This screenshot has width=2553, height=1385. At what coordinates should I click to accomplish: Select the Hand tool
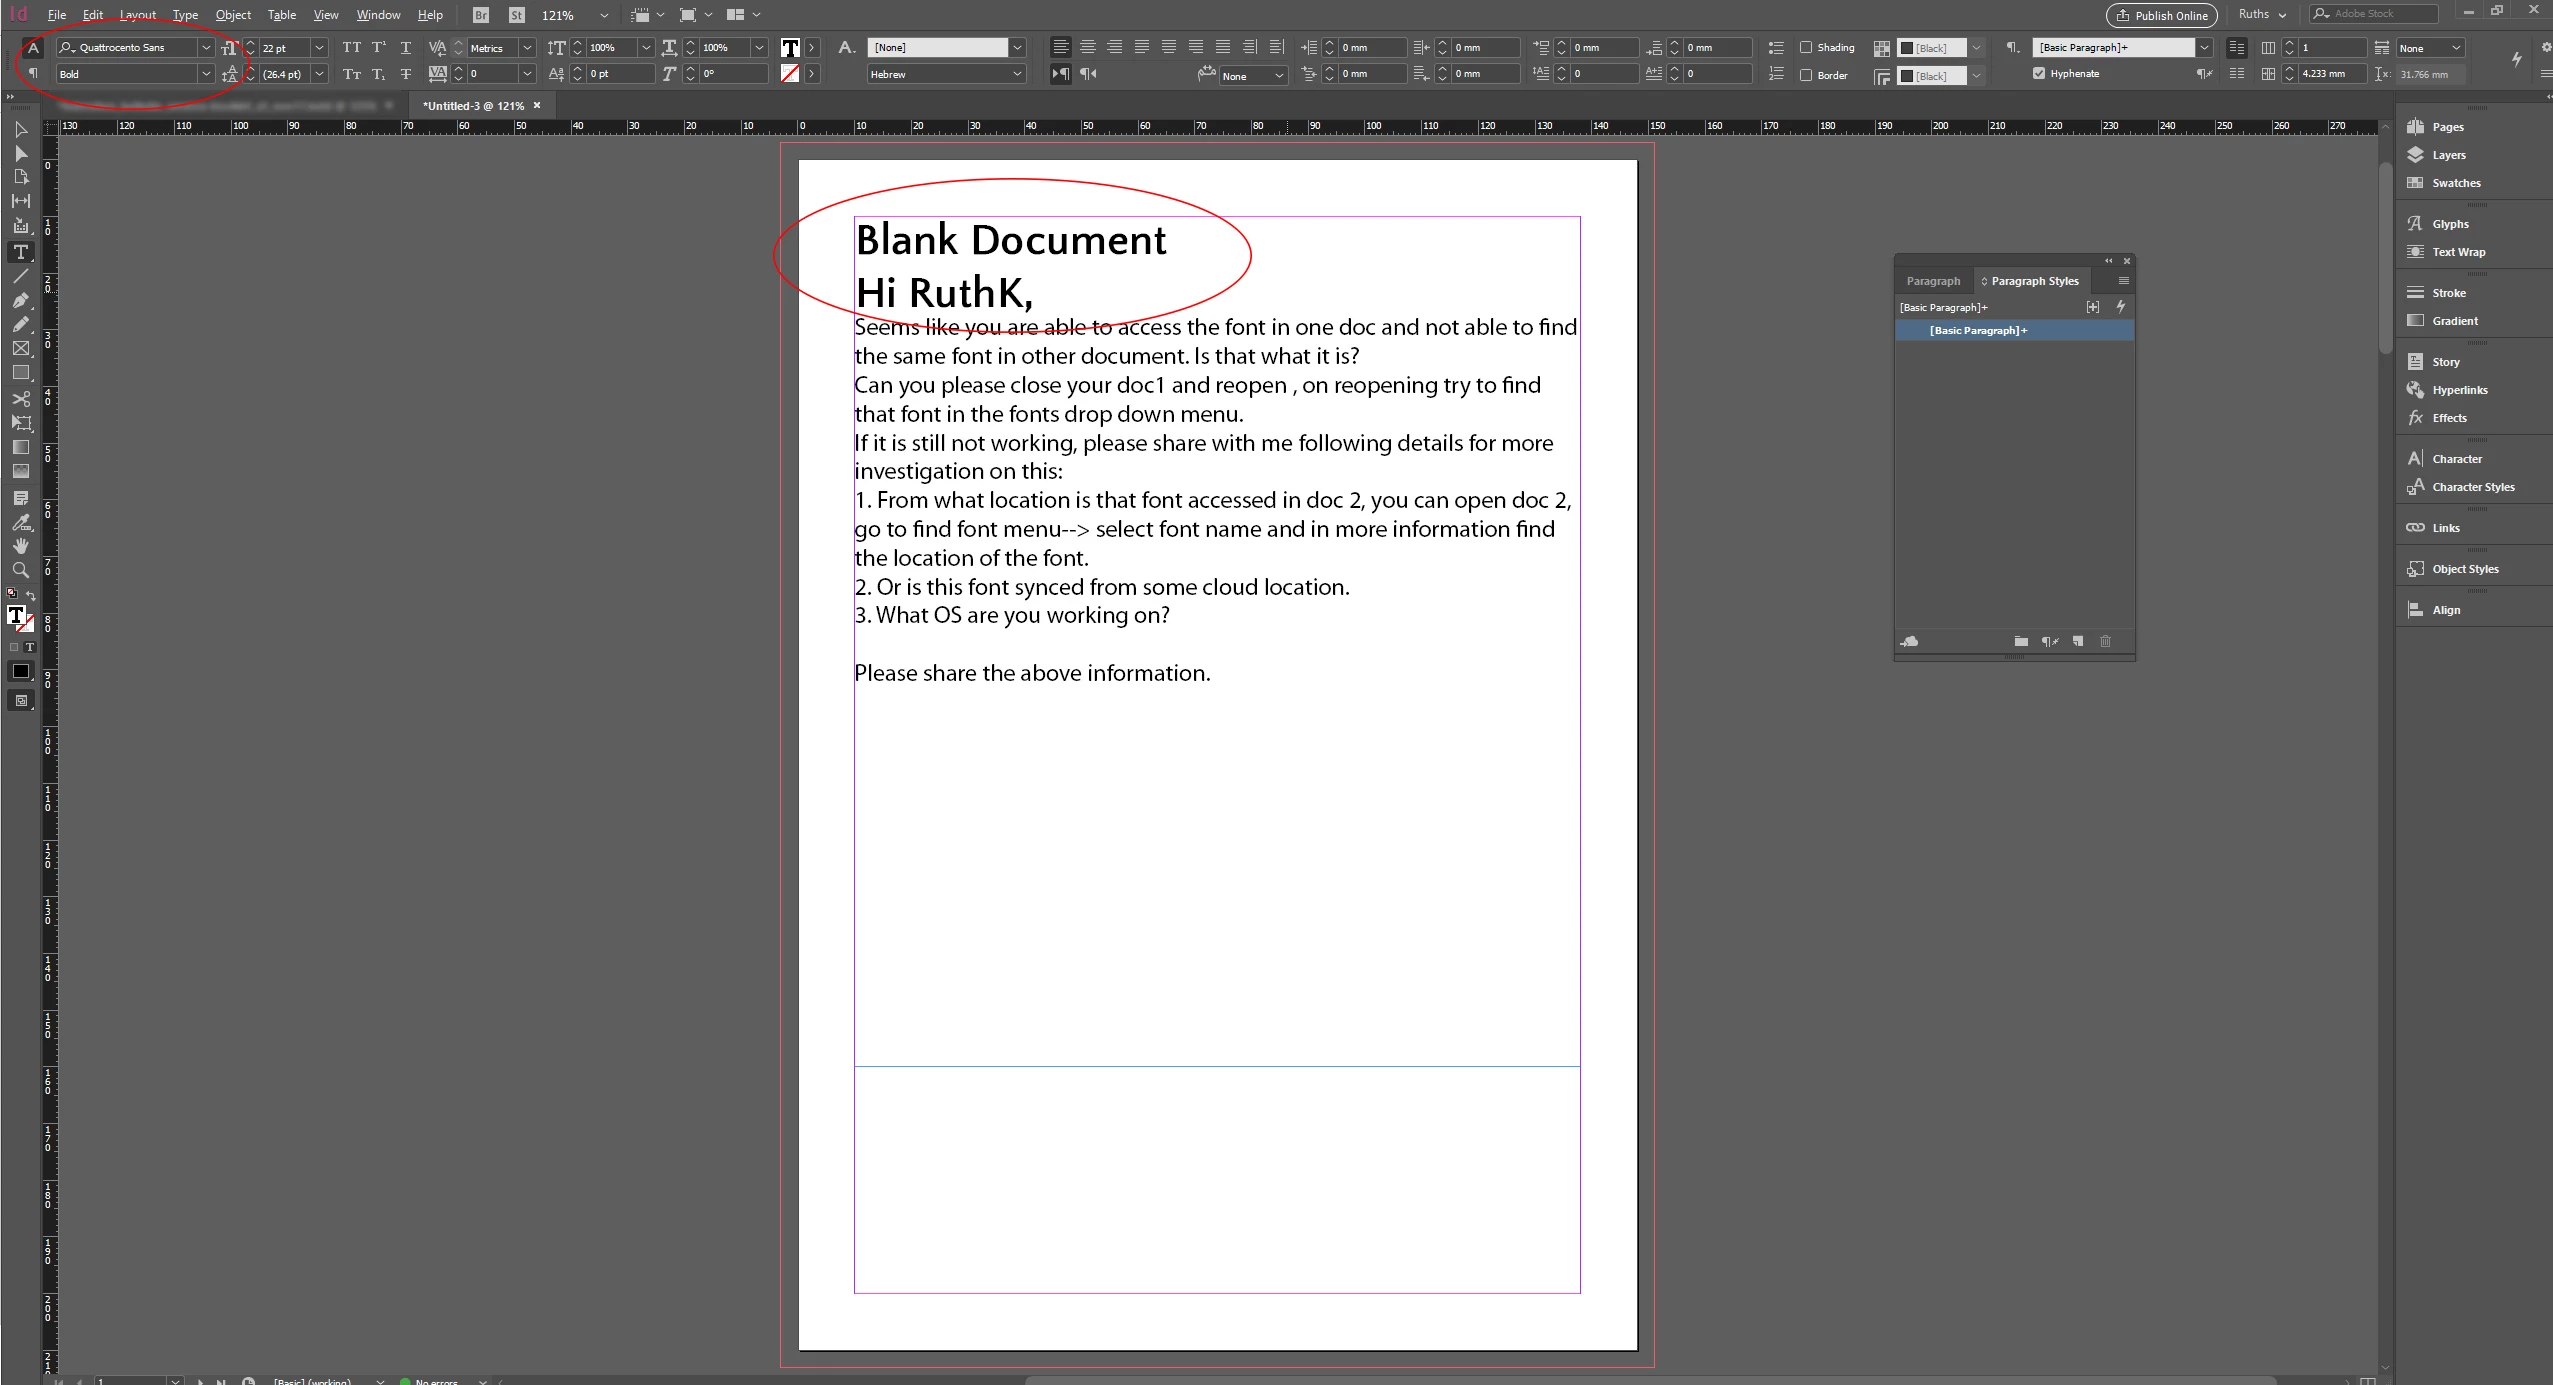(x=20, y=546)
